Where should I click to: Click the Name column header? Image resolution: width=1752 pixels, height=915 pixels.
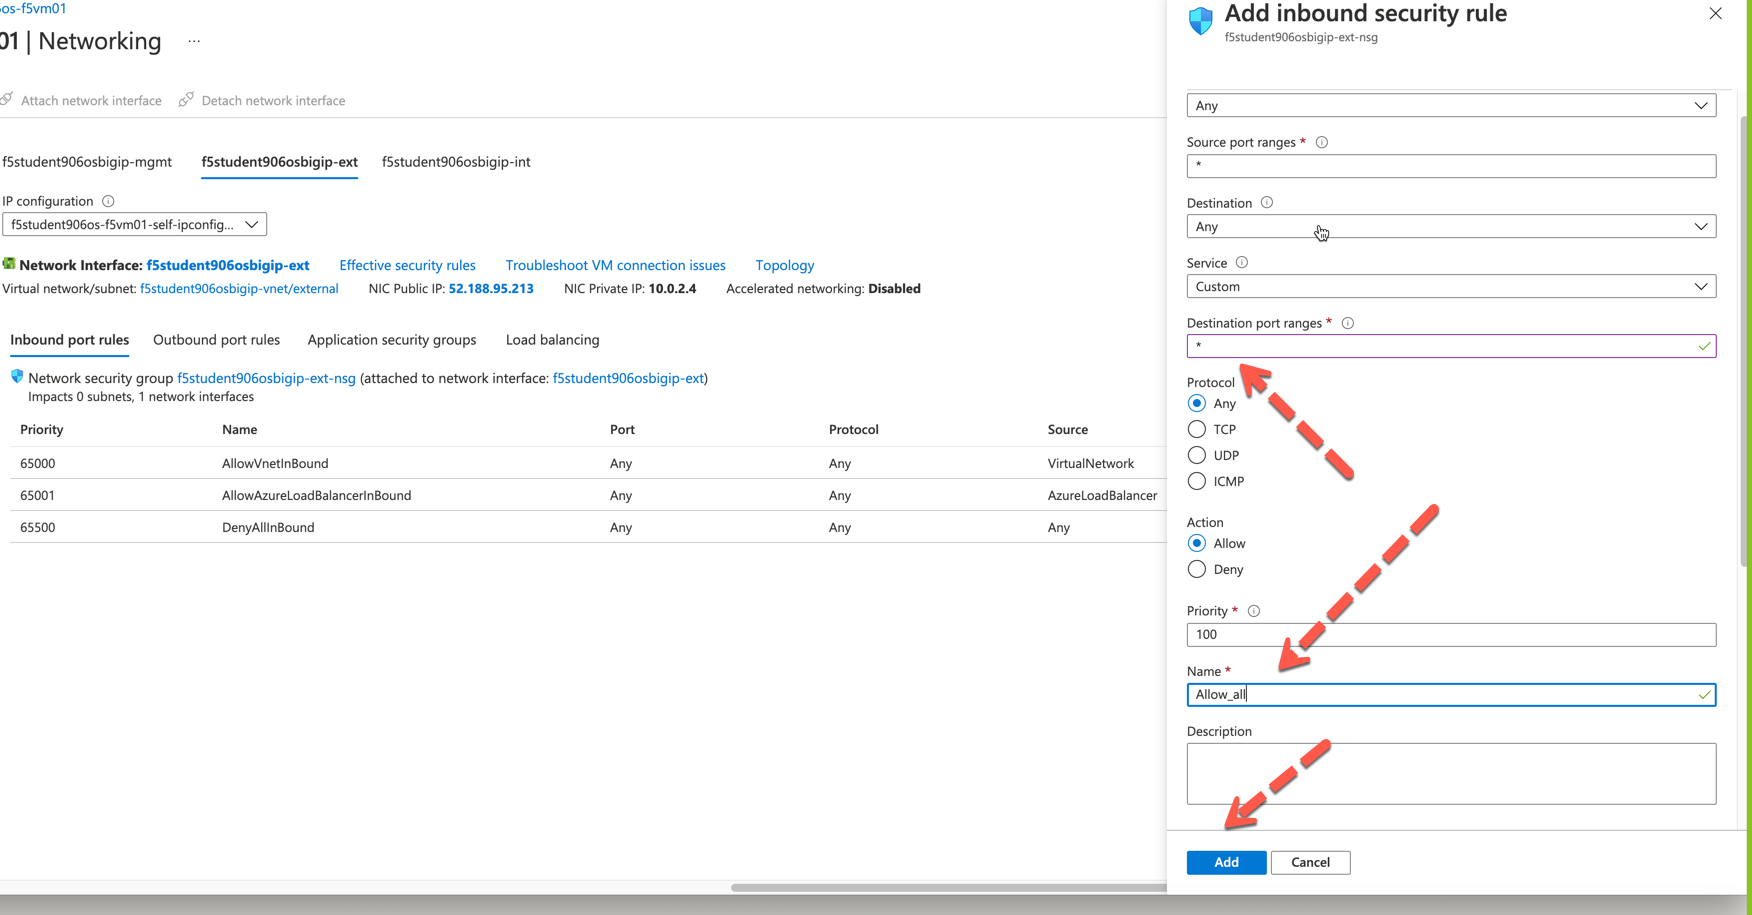pyautogui.click(x=240, y=430)
